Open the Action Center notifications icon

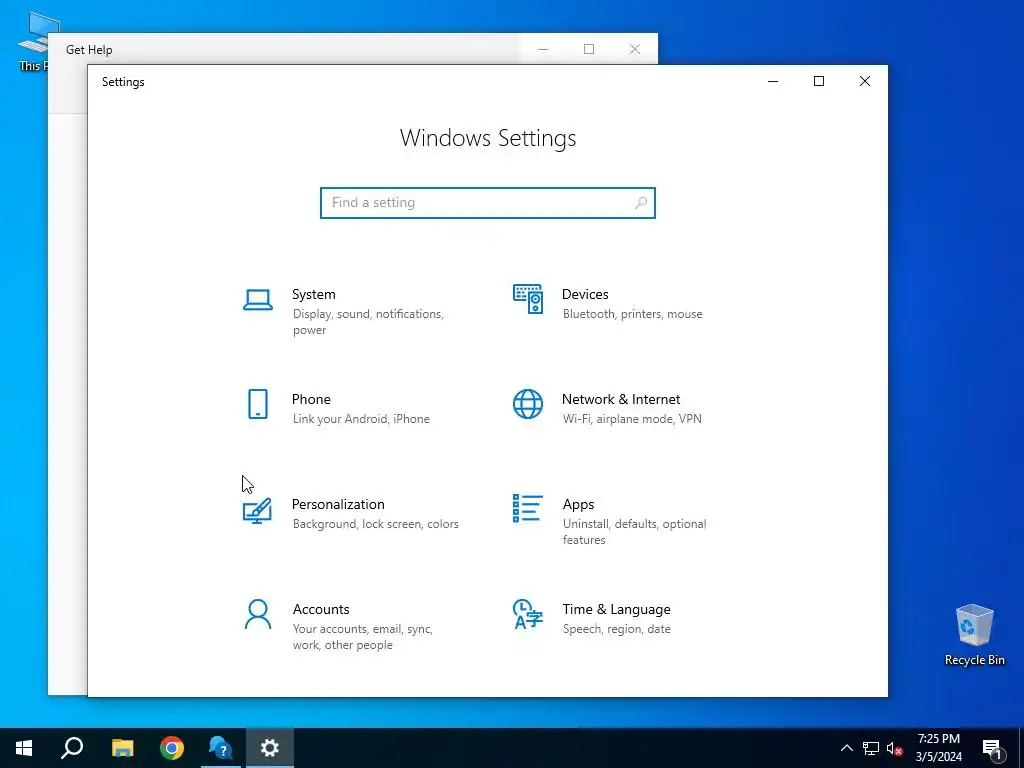click(x=993, y=748)
